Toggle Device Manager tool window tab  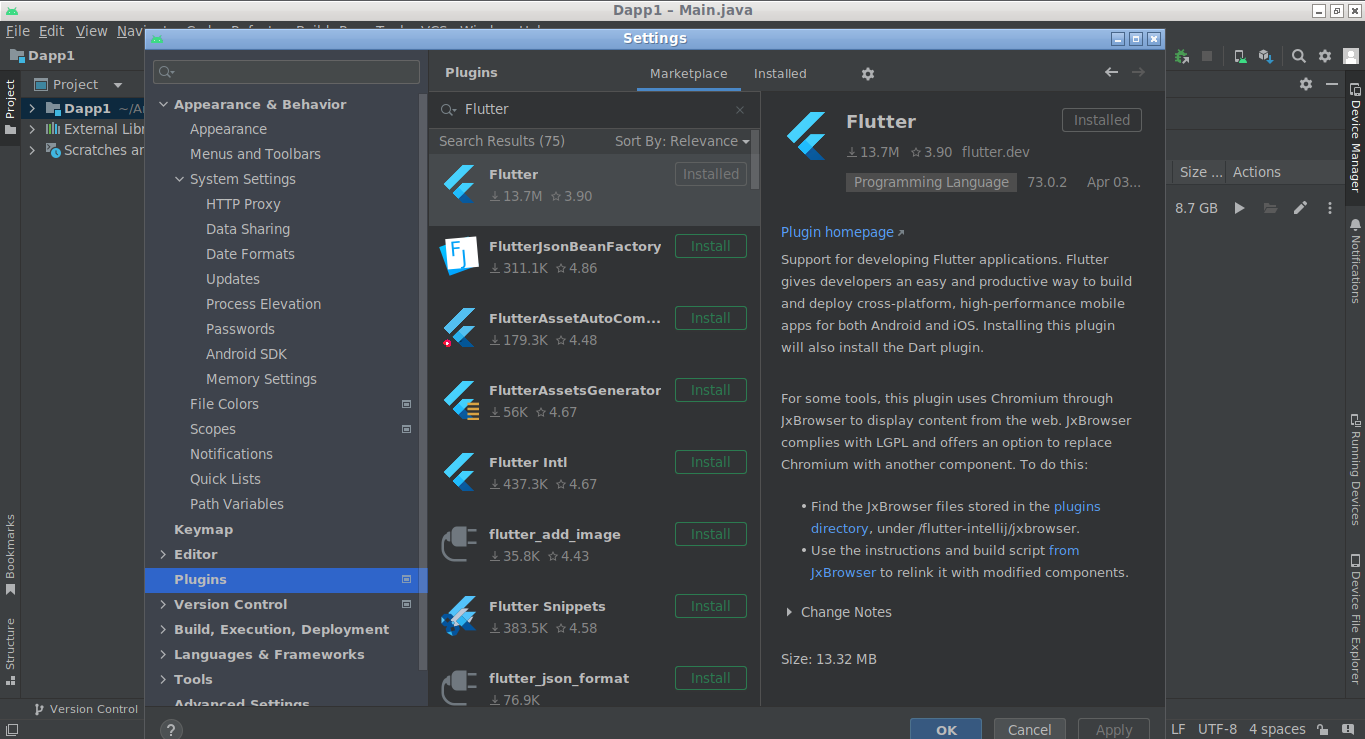[1355, 138]
